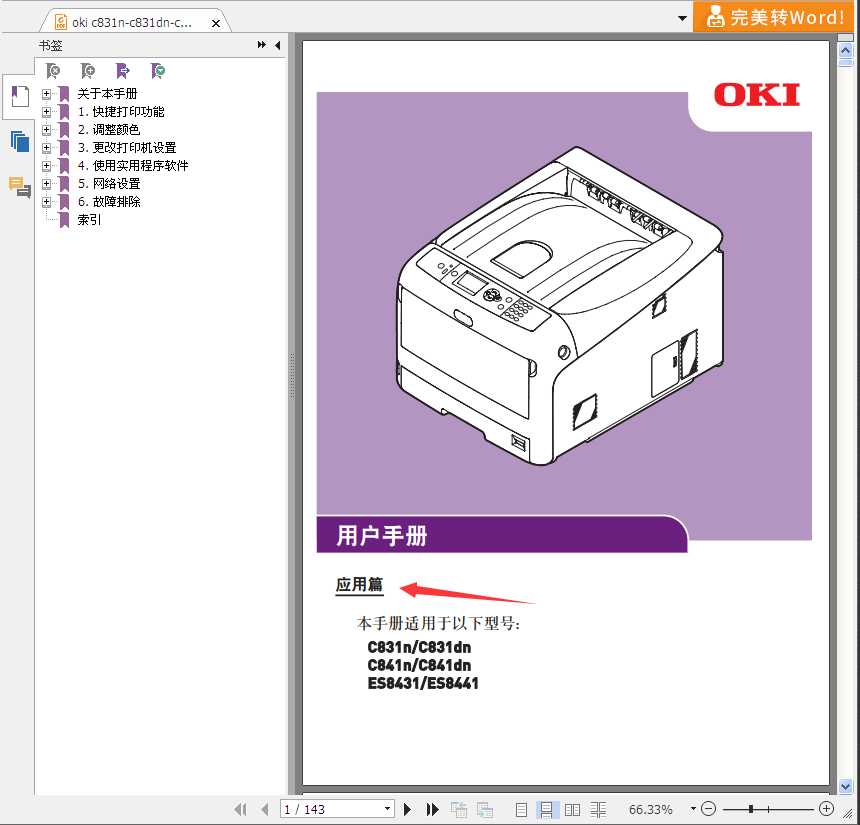
Task: Zoom out with minus button
Action: (x=709, y=809)
